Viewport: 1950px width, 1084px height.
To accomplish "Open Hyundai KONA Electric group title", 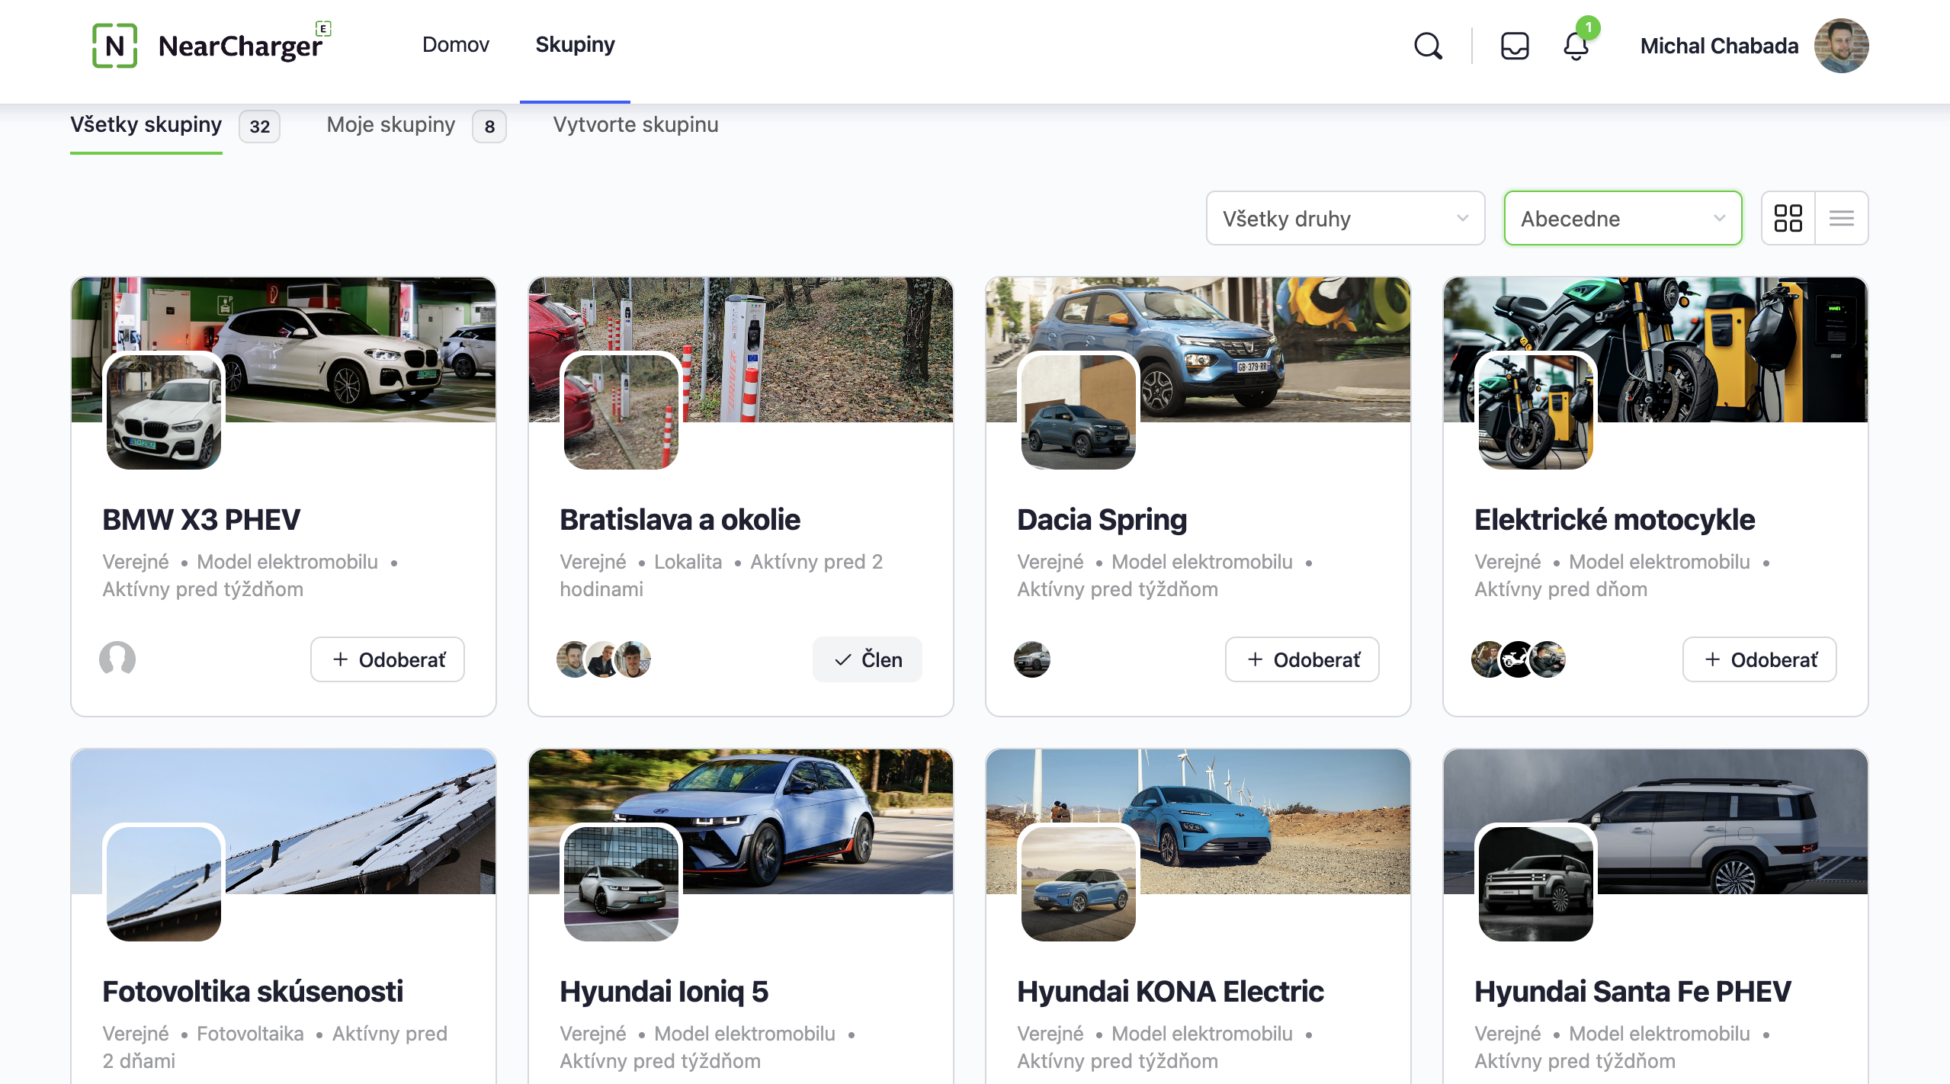I will [x=1170, y=992].
